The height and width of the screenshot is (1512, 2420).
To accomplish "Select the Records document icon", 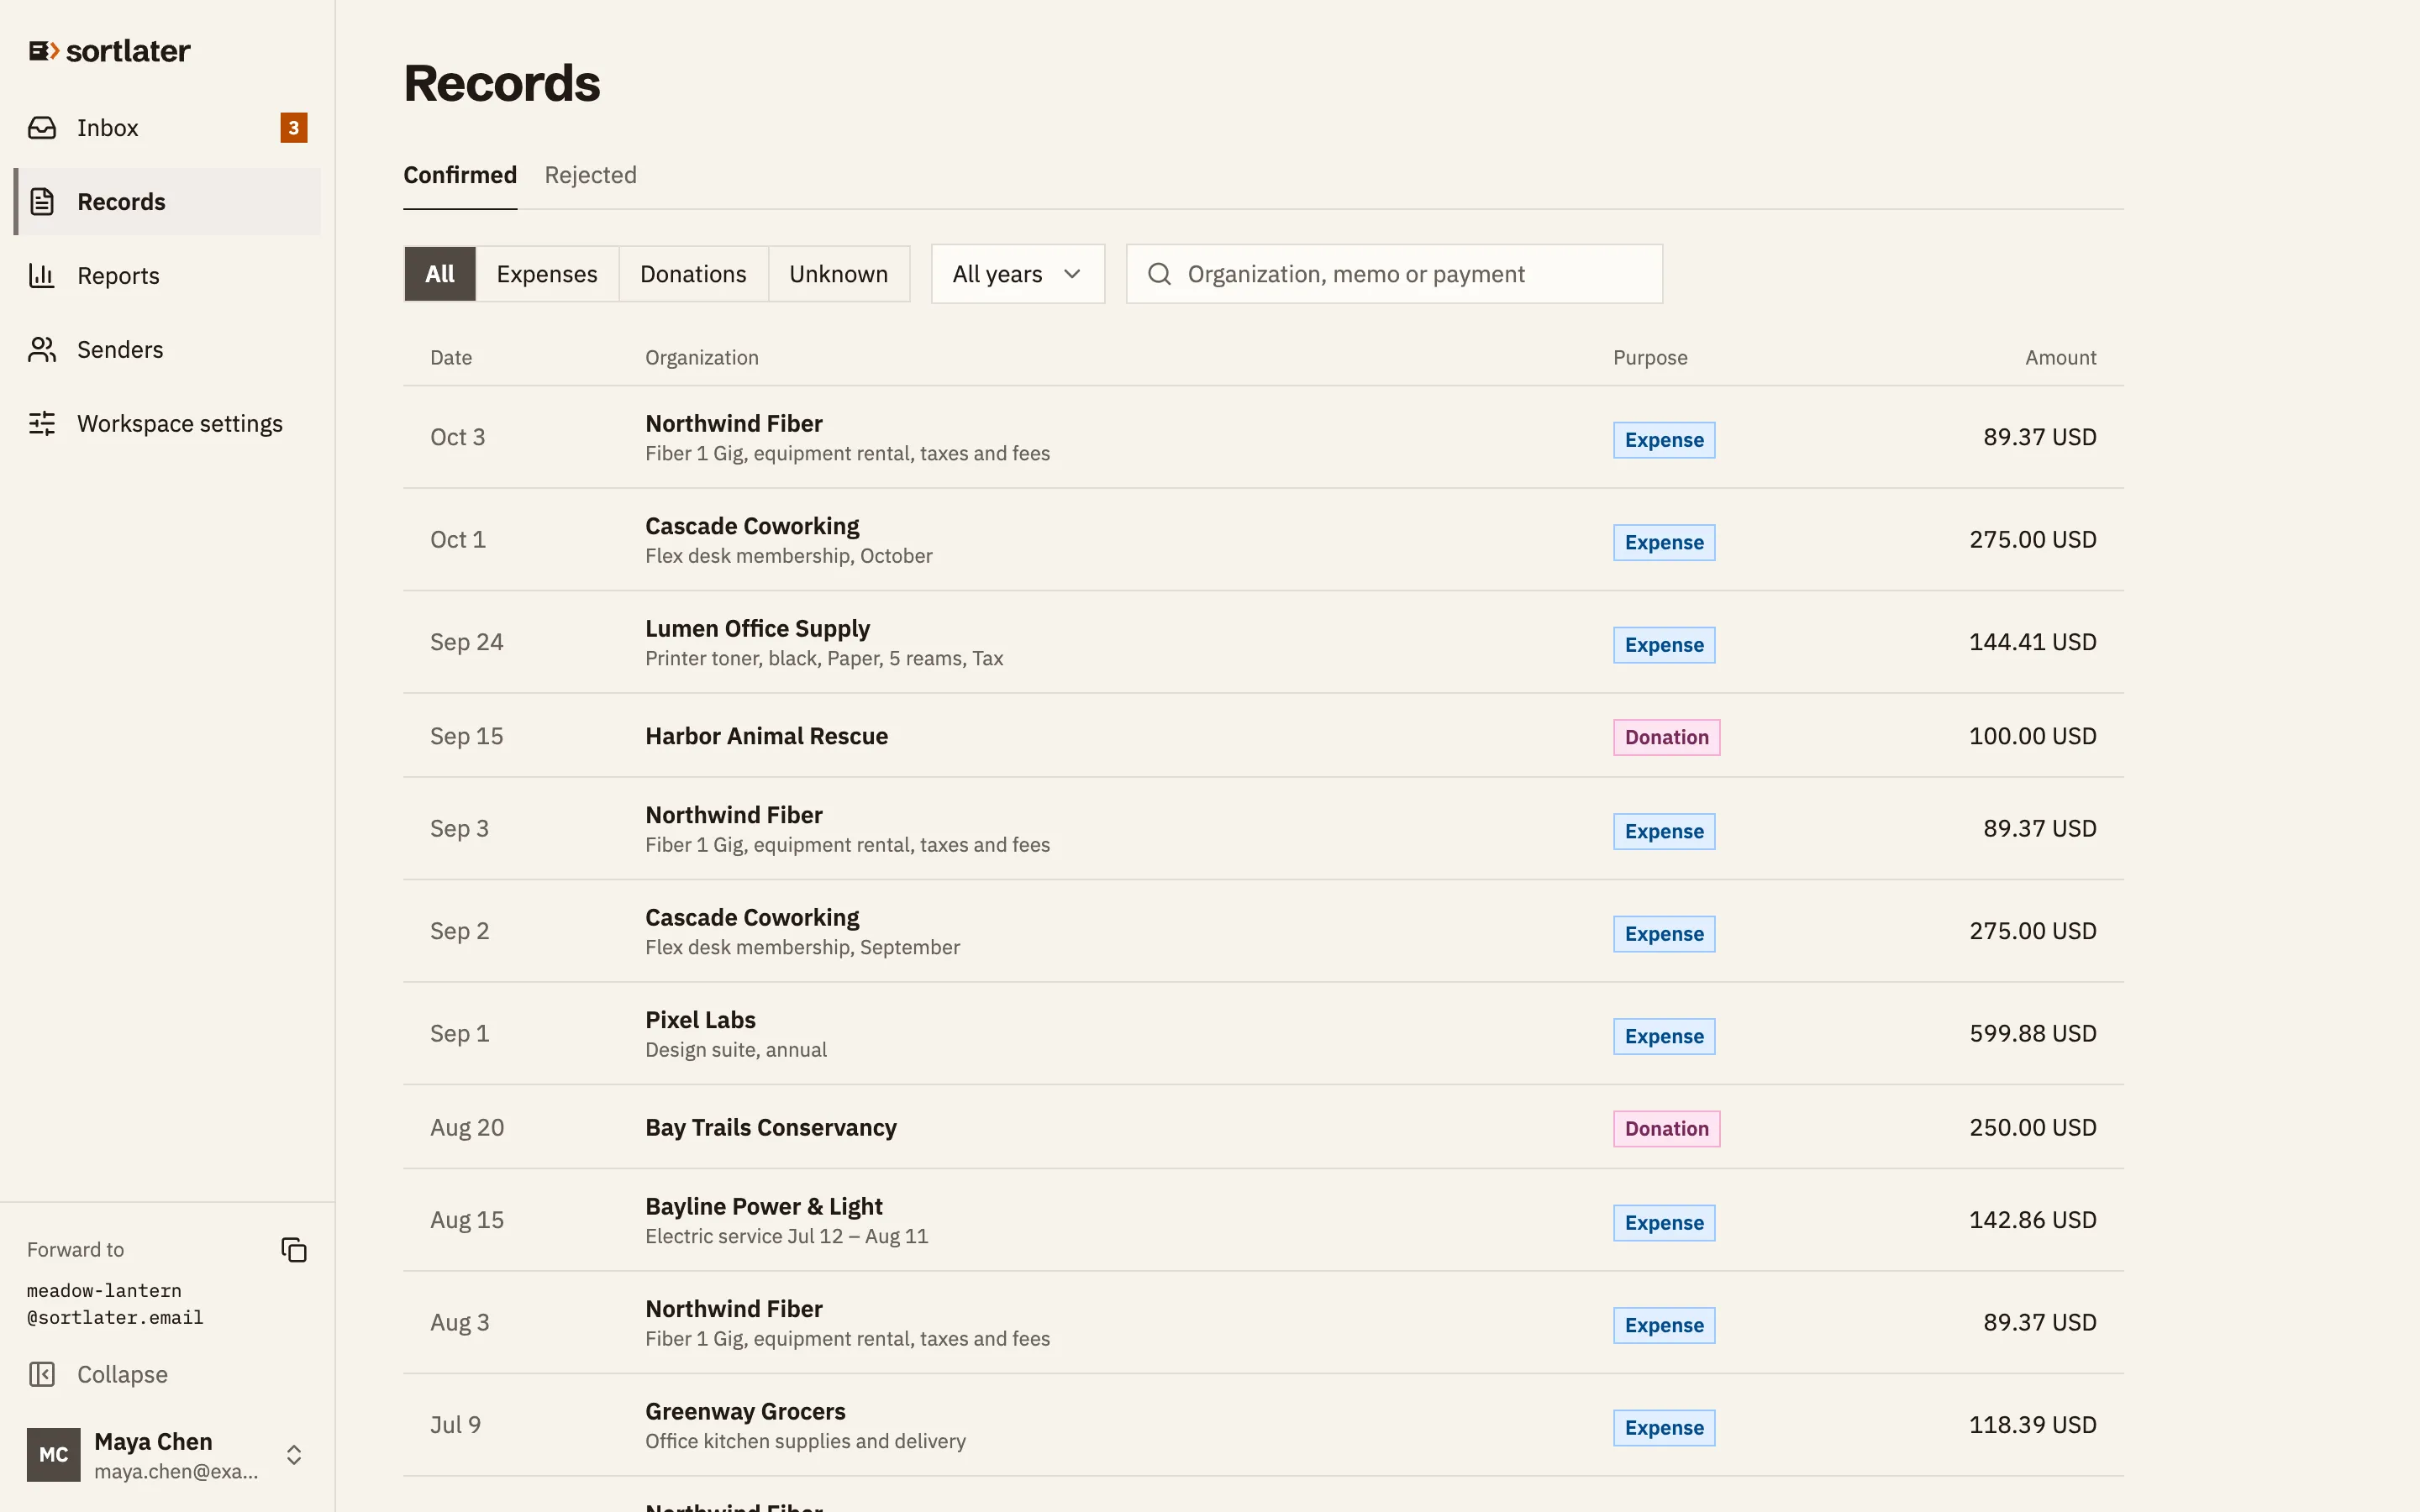I will (x=42, y=202).
